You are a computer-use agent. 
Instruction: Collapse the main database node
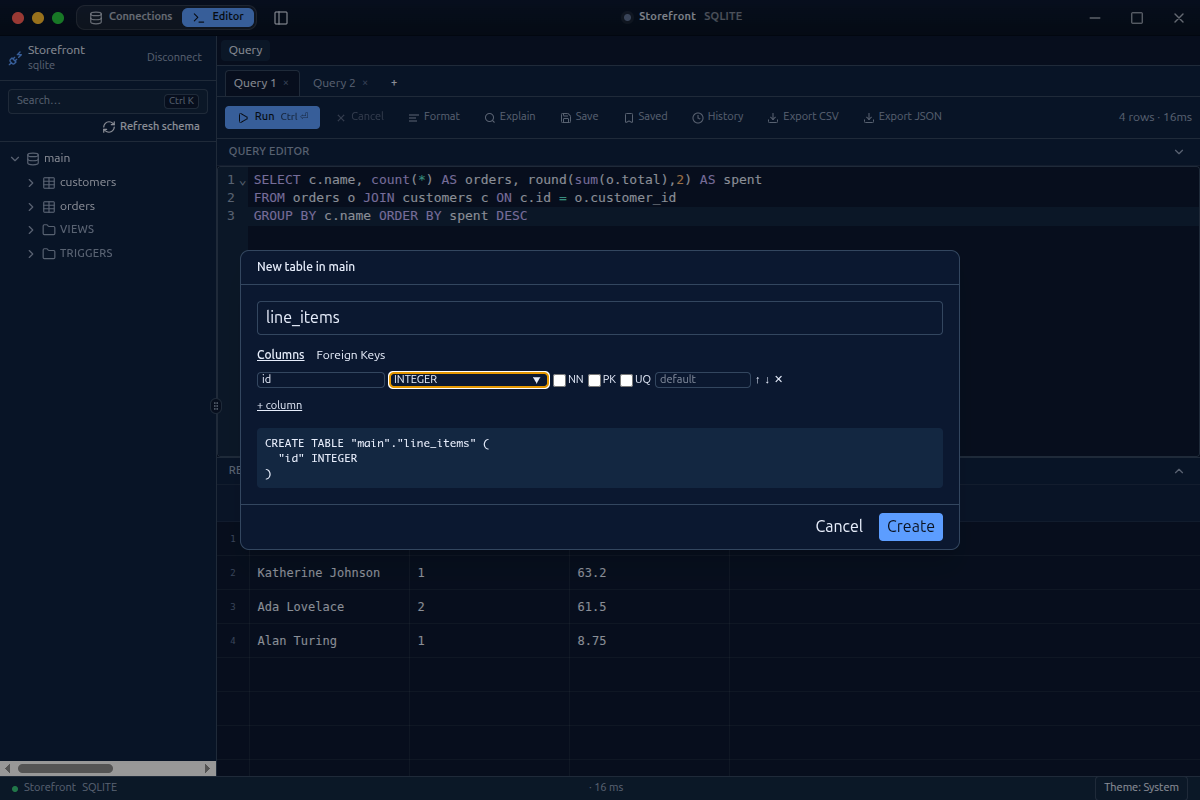[15, 158]
